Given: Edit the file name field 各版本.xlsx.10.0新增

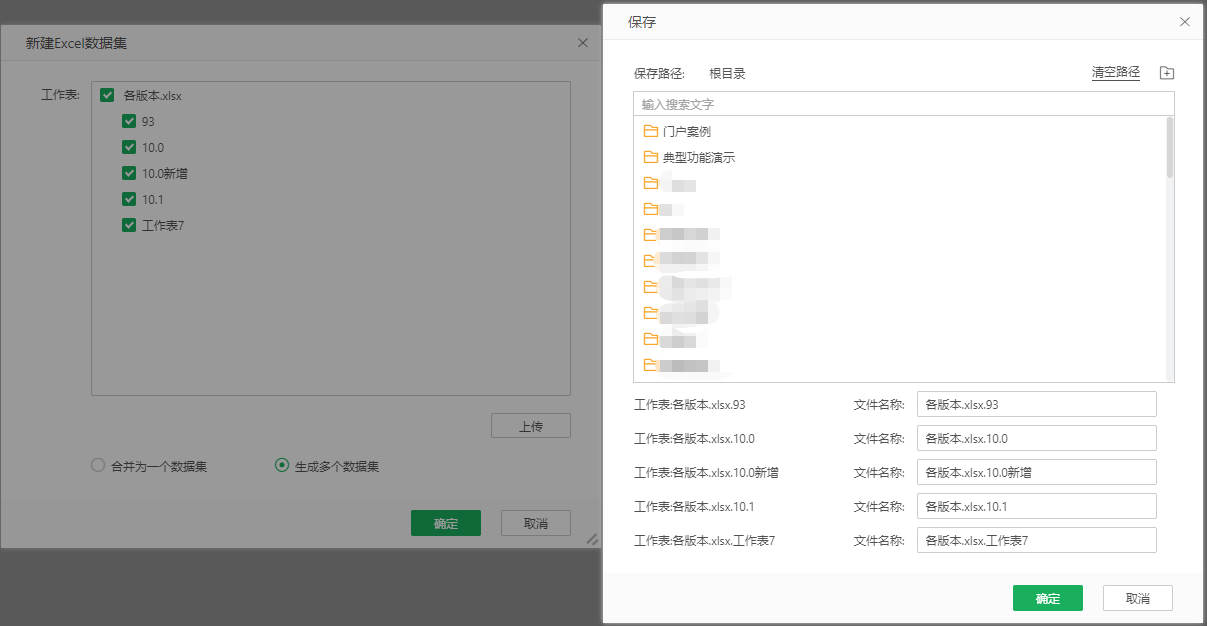Looking at the screenshot, I should click(1037, 472).
